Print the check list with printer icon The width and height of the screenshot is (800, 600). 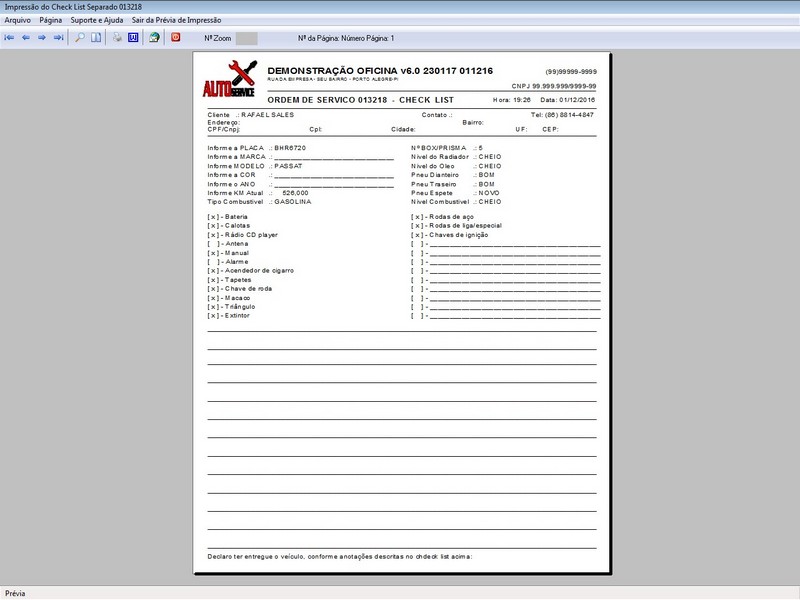tap(117, 38)
